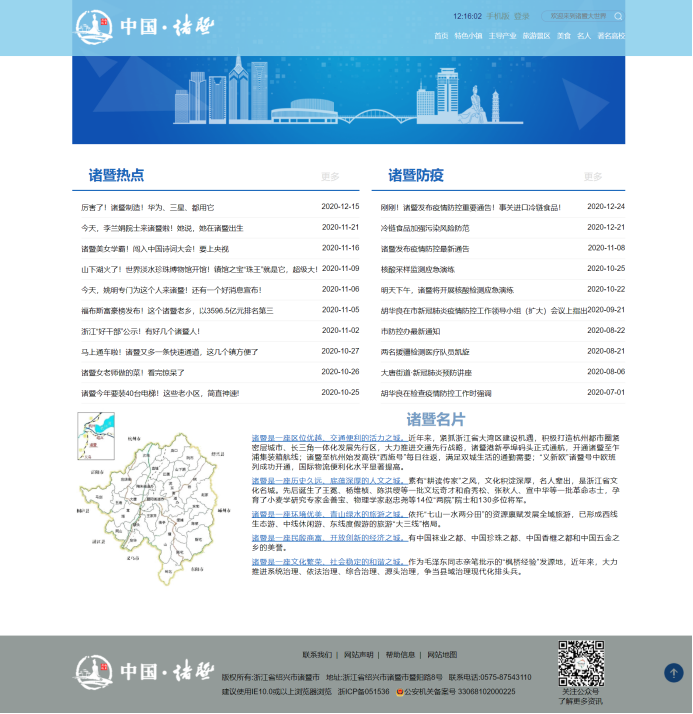The image size is (693, 714).
Task: Click the date 2020-12-15 in 诸暨热点
Action: [340, 207]
